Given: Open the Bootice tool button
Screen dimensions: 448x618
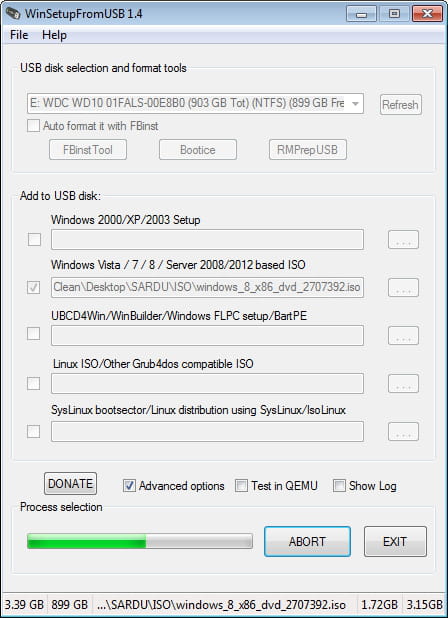Looking at the screenshot, I should 198,150.
